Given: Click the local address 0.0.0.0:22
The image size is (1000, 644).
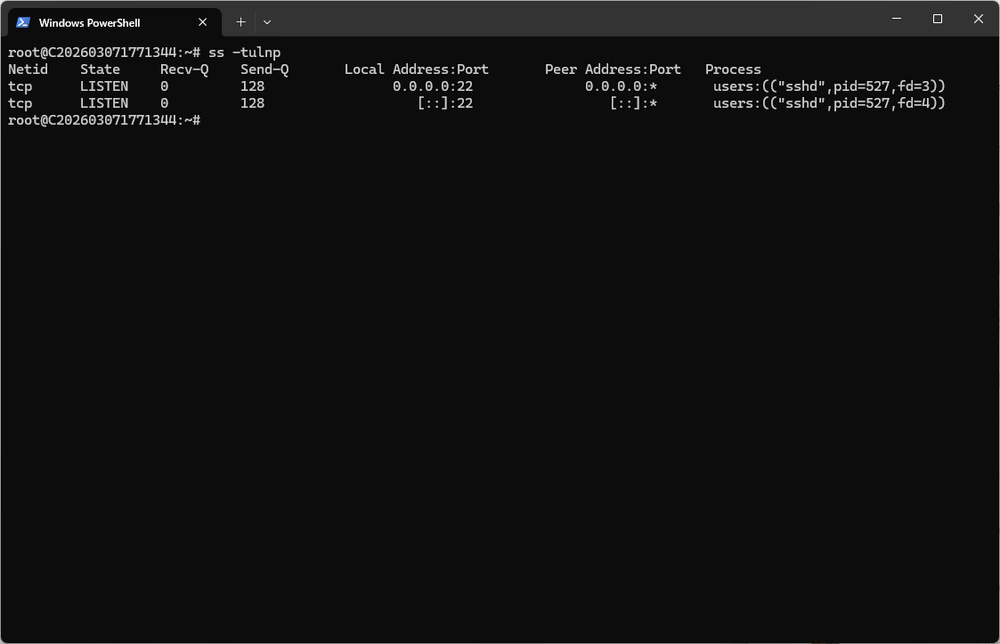Looking at the screenshot, I should tap(432, 87).
